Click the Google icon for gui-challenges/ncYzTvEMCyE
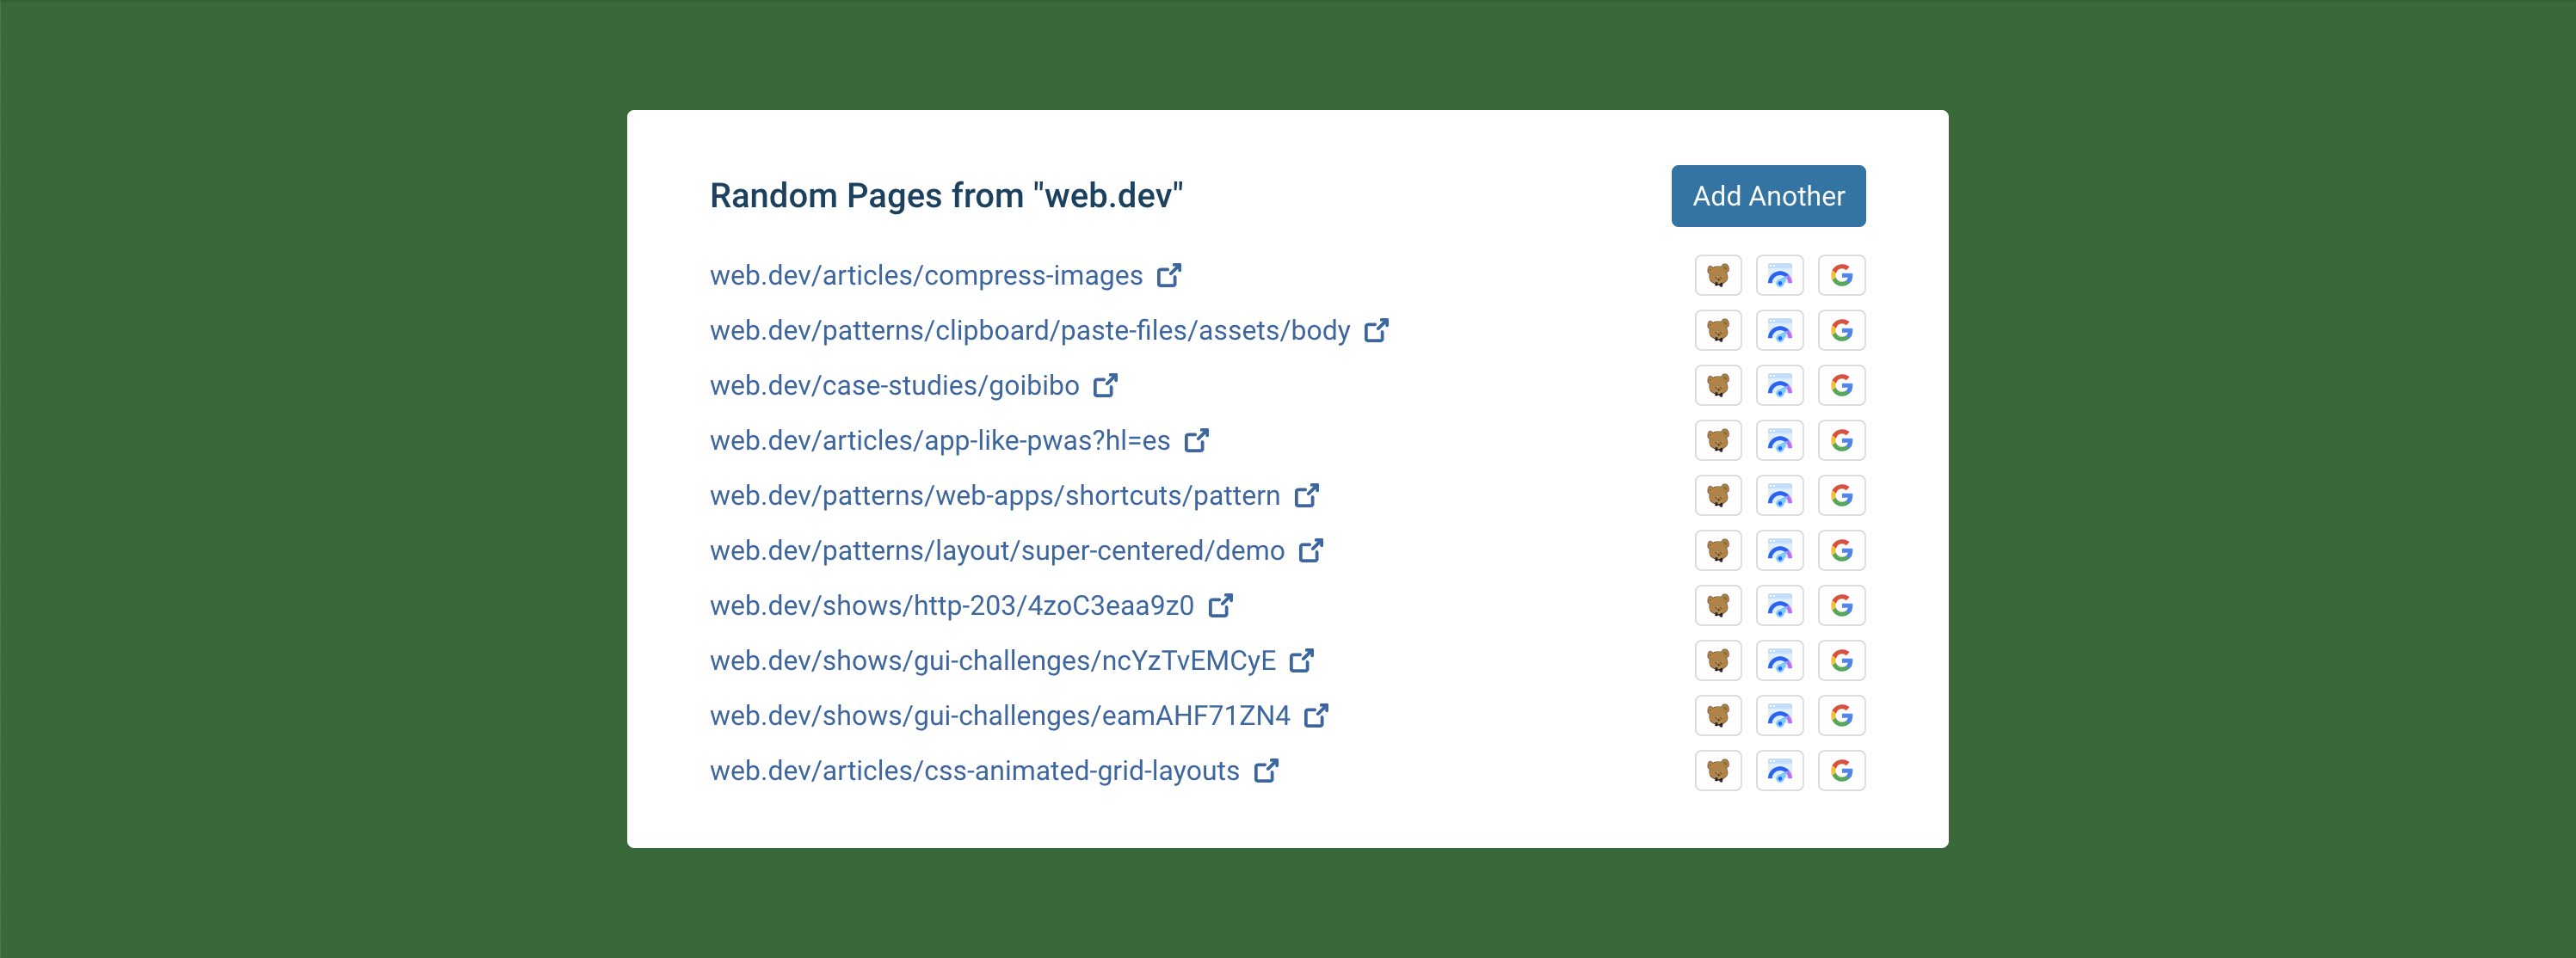This screenshot has height=958, width=2576. 1842,660
